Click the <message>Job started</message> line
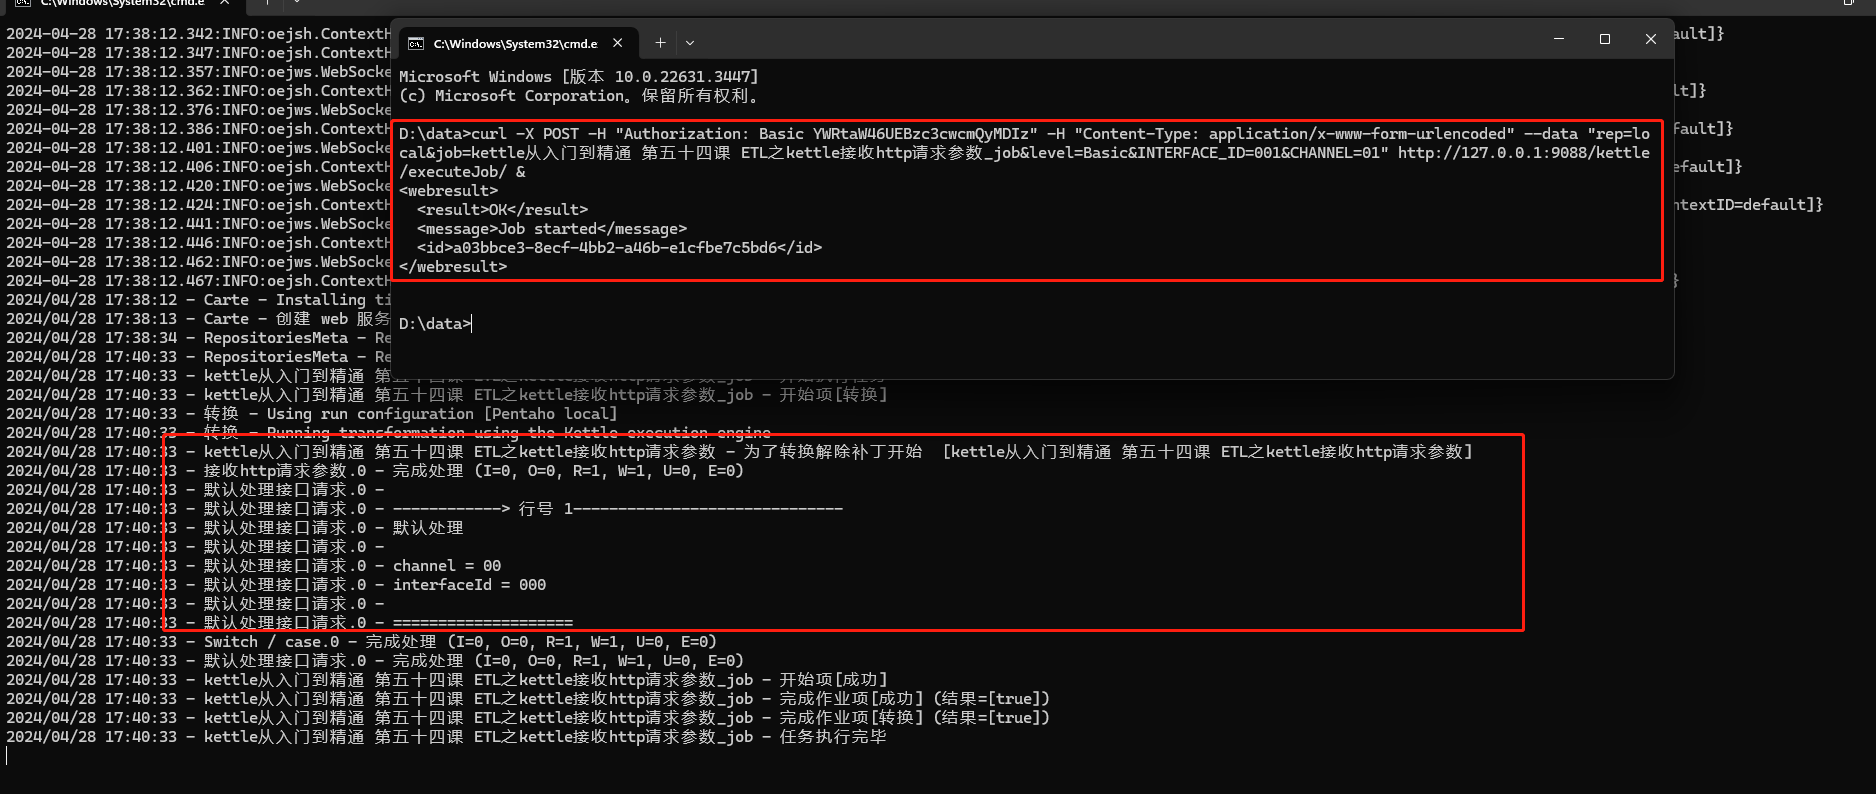1876x794 pixels. tap(552, 229)
